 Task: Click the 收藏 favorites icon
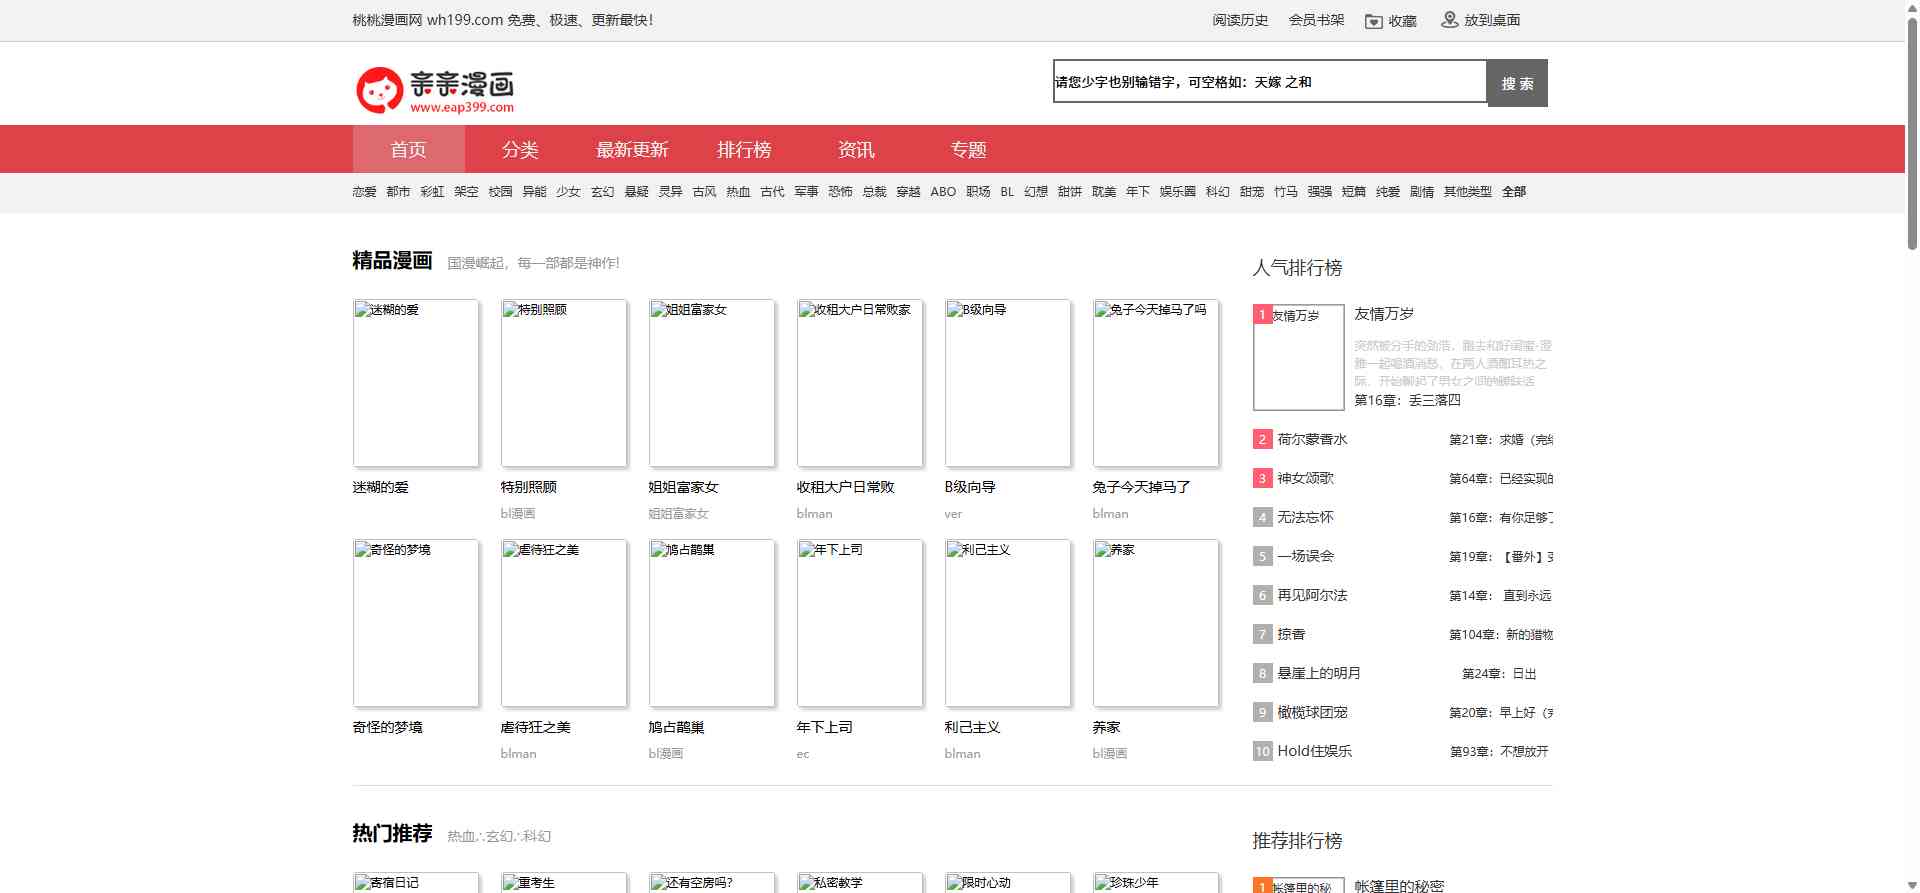[x=1374, y=21]
